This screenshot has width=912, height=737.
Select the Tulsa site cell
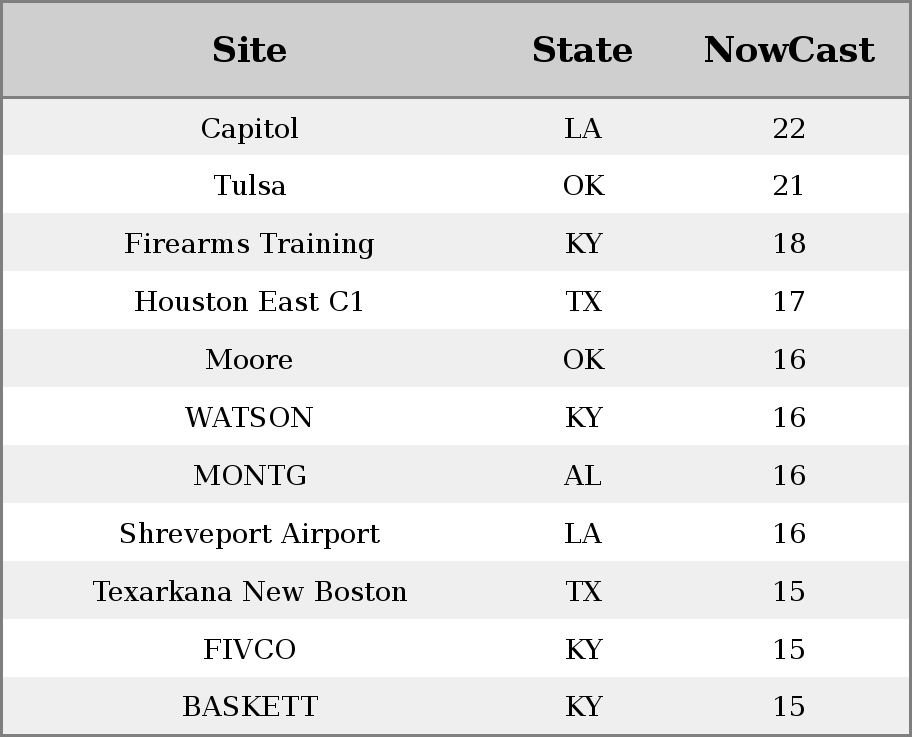point(250,186)
